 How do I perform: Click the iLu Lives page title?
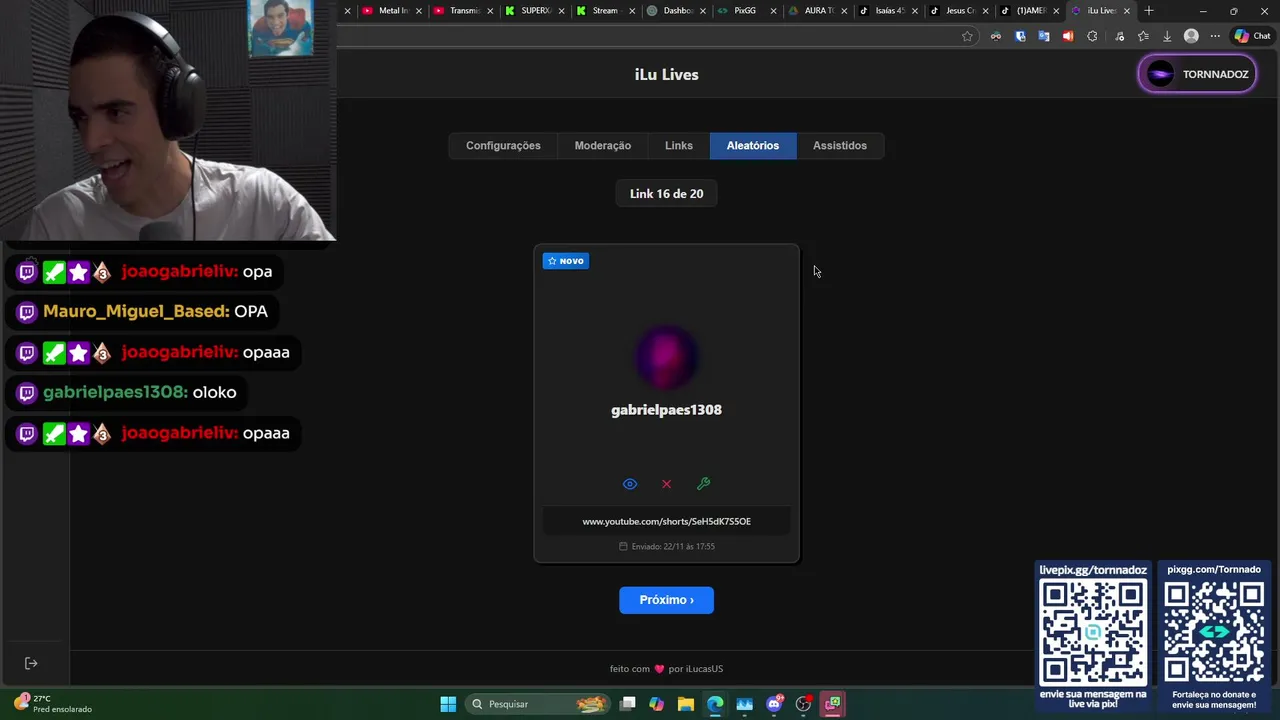click(x=667, y=75)
